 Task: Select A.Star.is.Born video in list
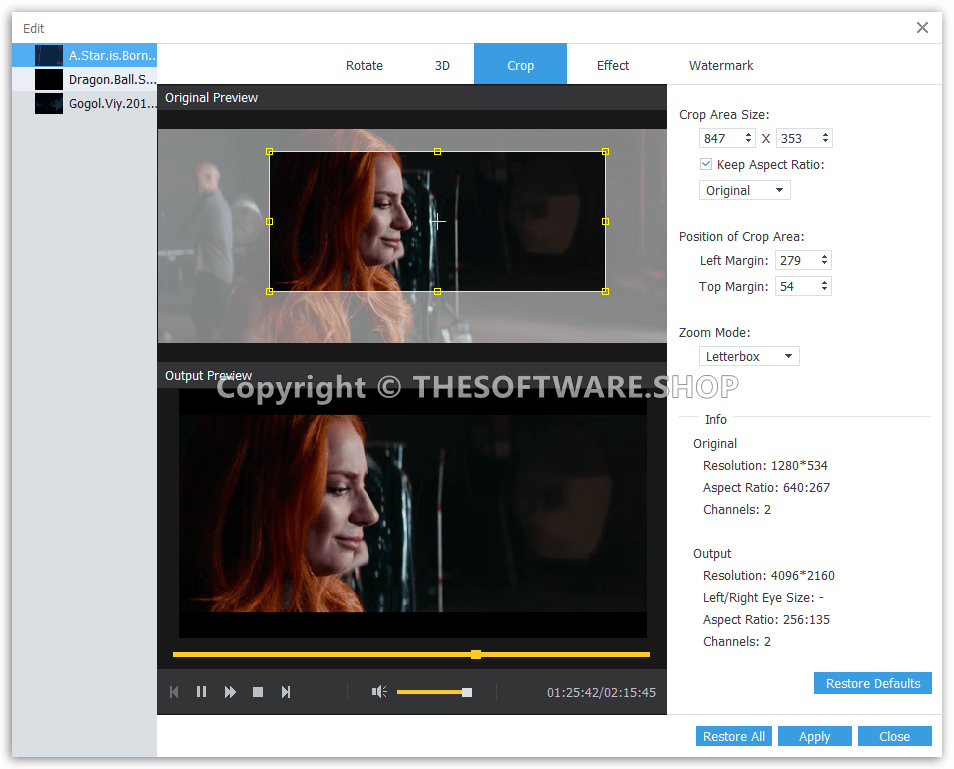tap(85, 55)
